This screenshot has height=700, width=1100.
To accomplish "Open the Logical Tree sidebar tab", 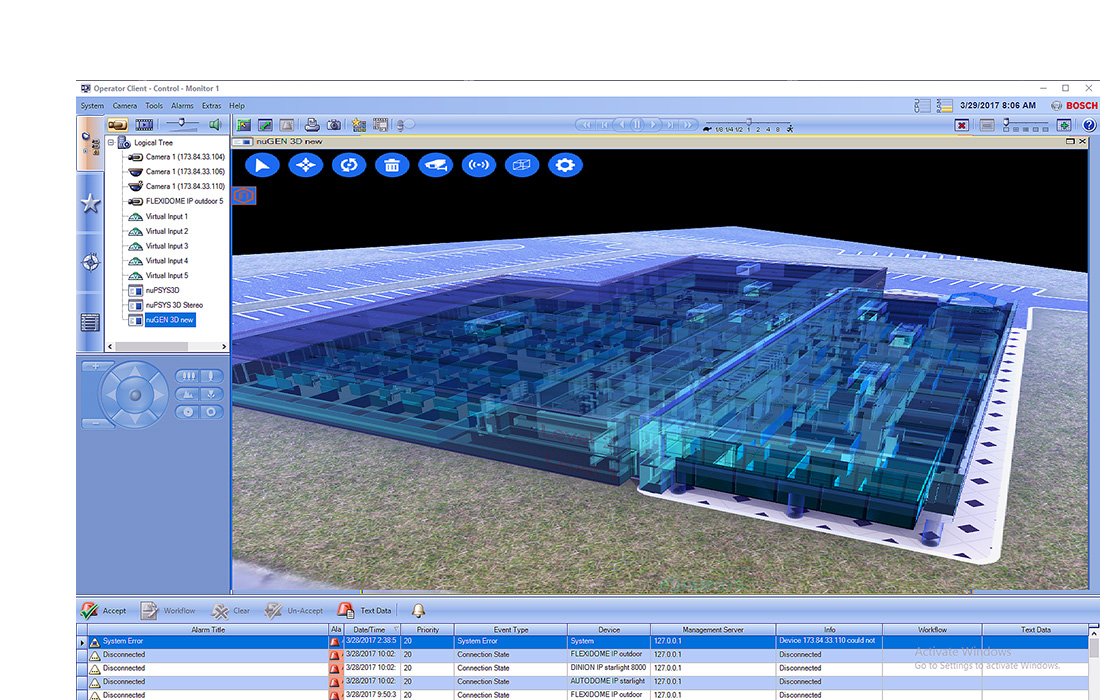I will click(x=90, y=143).
